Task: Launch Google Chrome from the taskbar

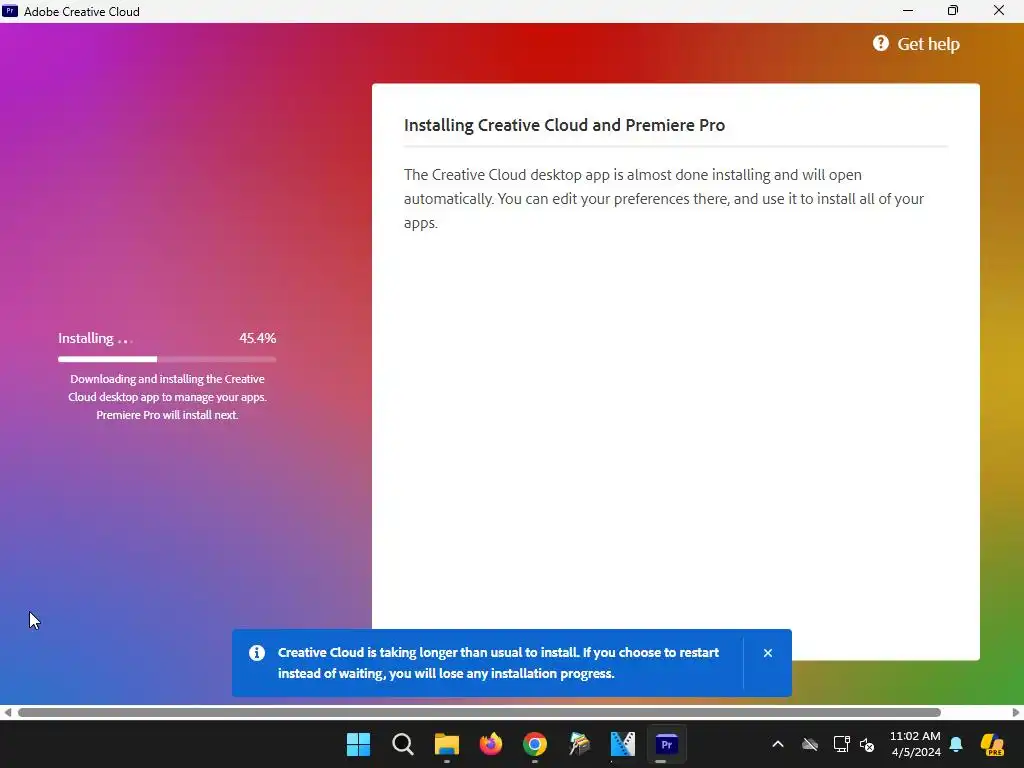Action: click(x=535, y=744)
